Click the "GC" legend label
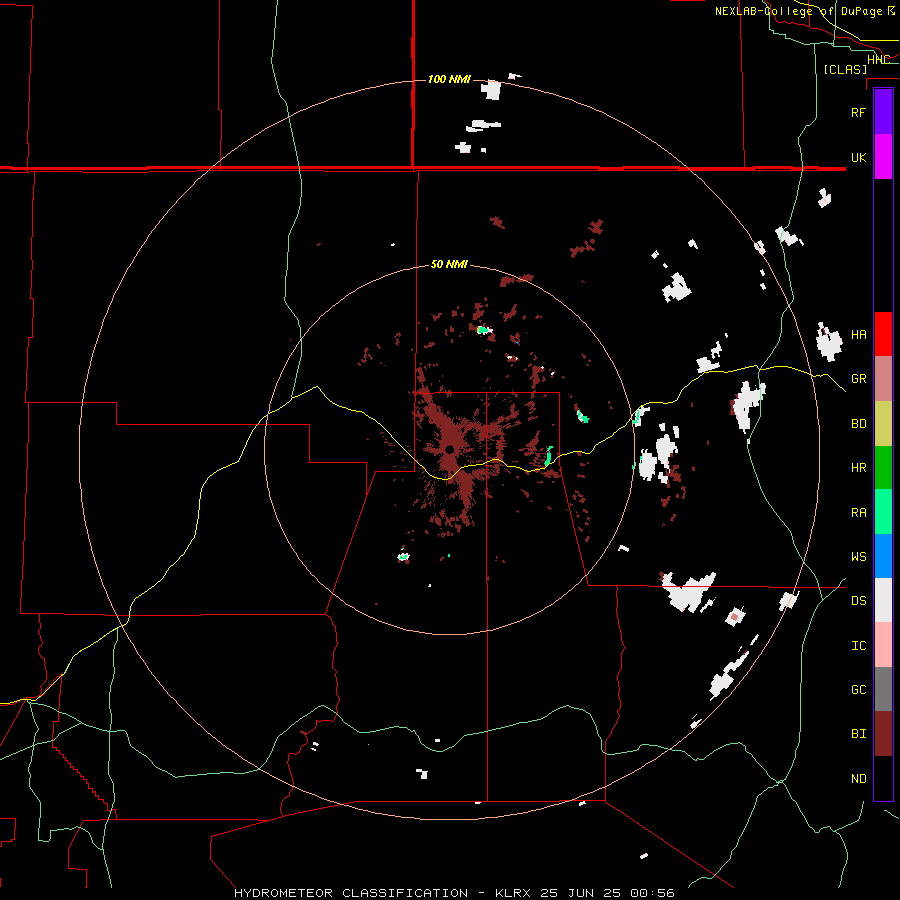900x900 pixels. (859, 690)
